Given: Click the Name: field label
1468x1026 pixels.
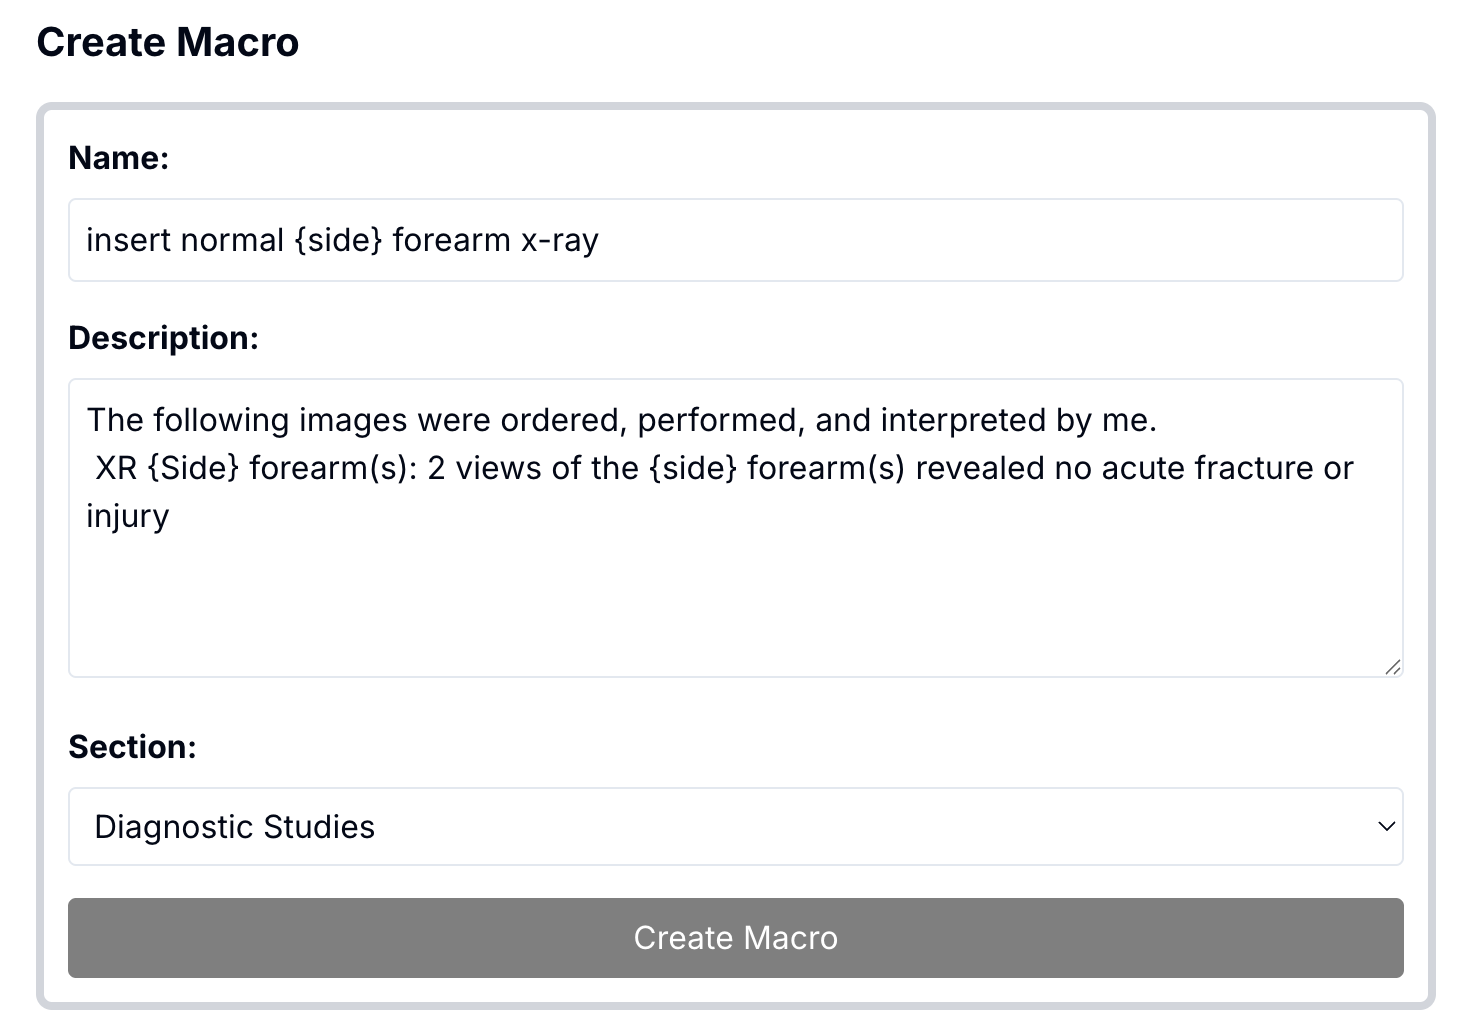Looking at the screenshot, I should (x=118, y=157).
